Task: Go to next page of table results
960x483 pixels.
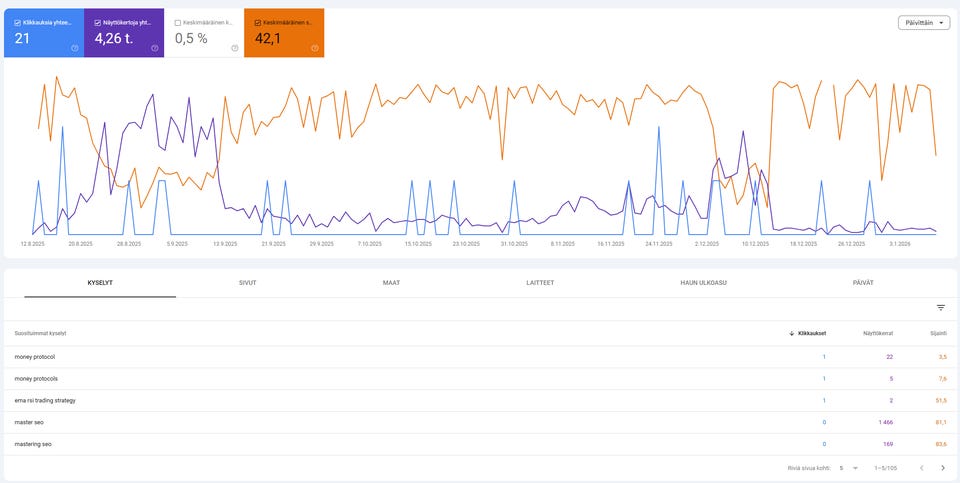Action: tap(942, 468)
